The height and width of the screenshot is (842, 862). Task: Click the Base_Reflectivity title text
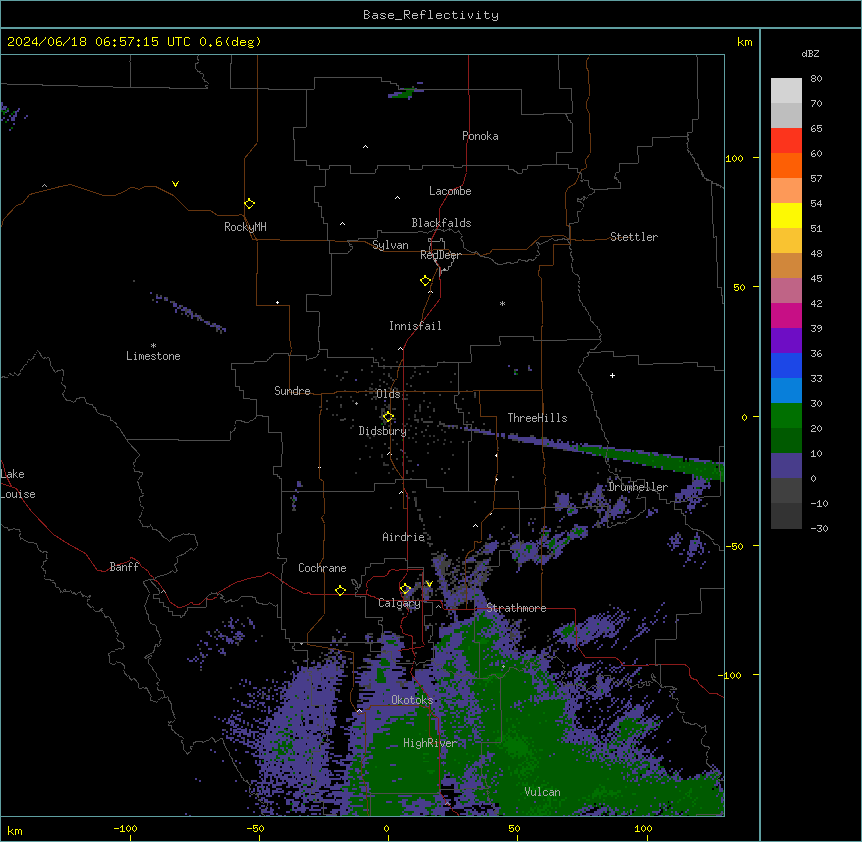click(x=430, y=15)
